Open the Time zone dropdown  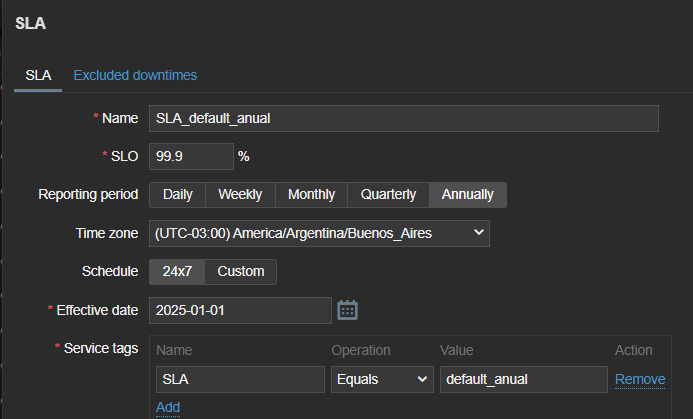click(319, 233)
